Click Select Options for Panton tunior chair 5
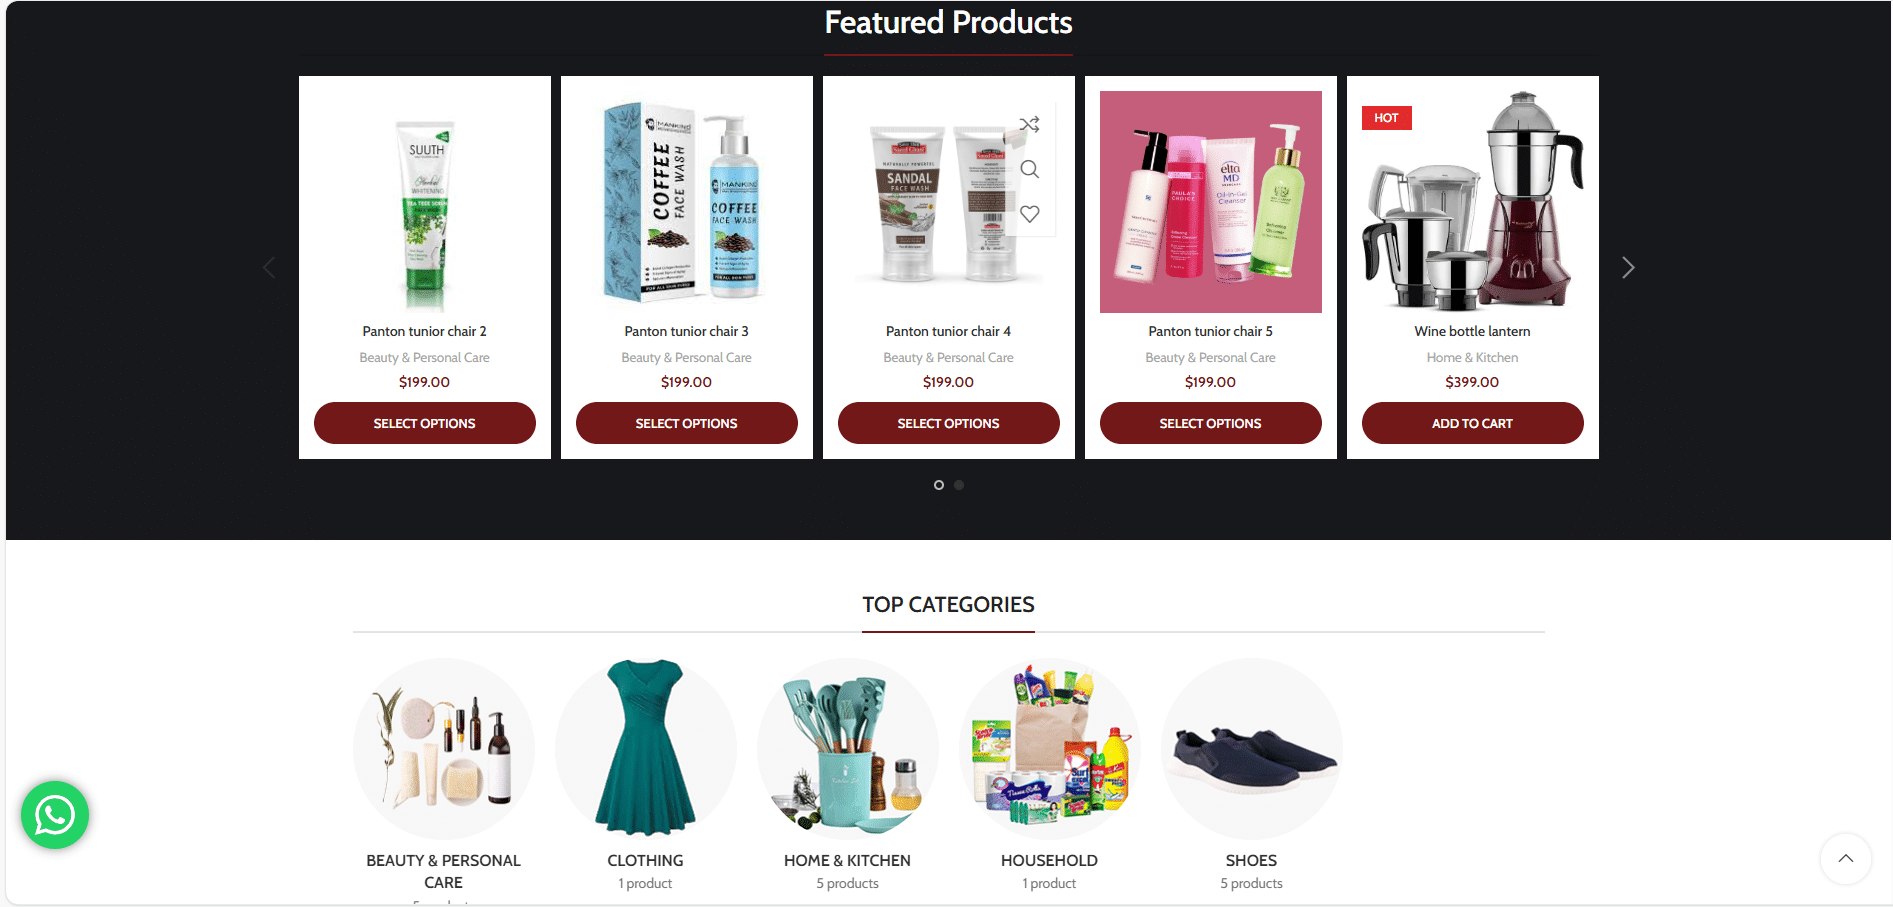Image resolution: width=1893 pixels, height=907 pixels. point(1211,423)
